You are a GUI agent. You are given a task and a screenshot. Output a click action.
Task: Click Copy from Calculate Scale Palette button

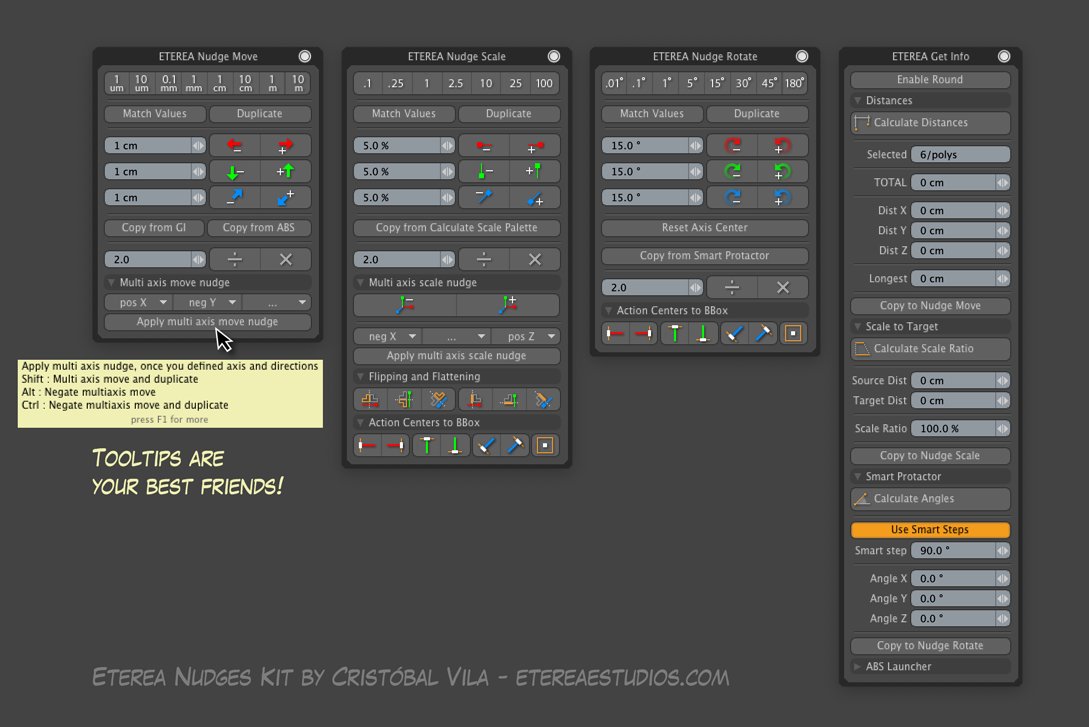click(457, 228)
